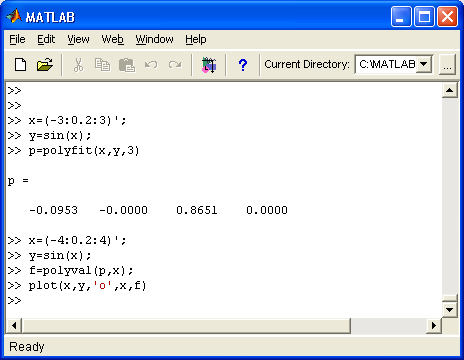
Task: Click the line x=(-4:0.2:4)';
Action: [77, 240]
